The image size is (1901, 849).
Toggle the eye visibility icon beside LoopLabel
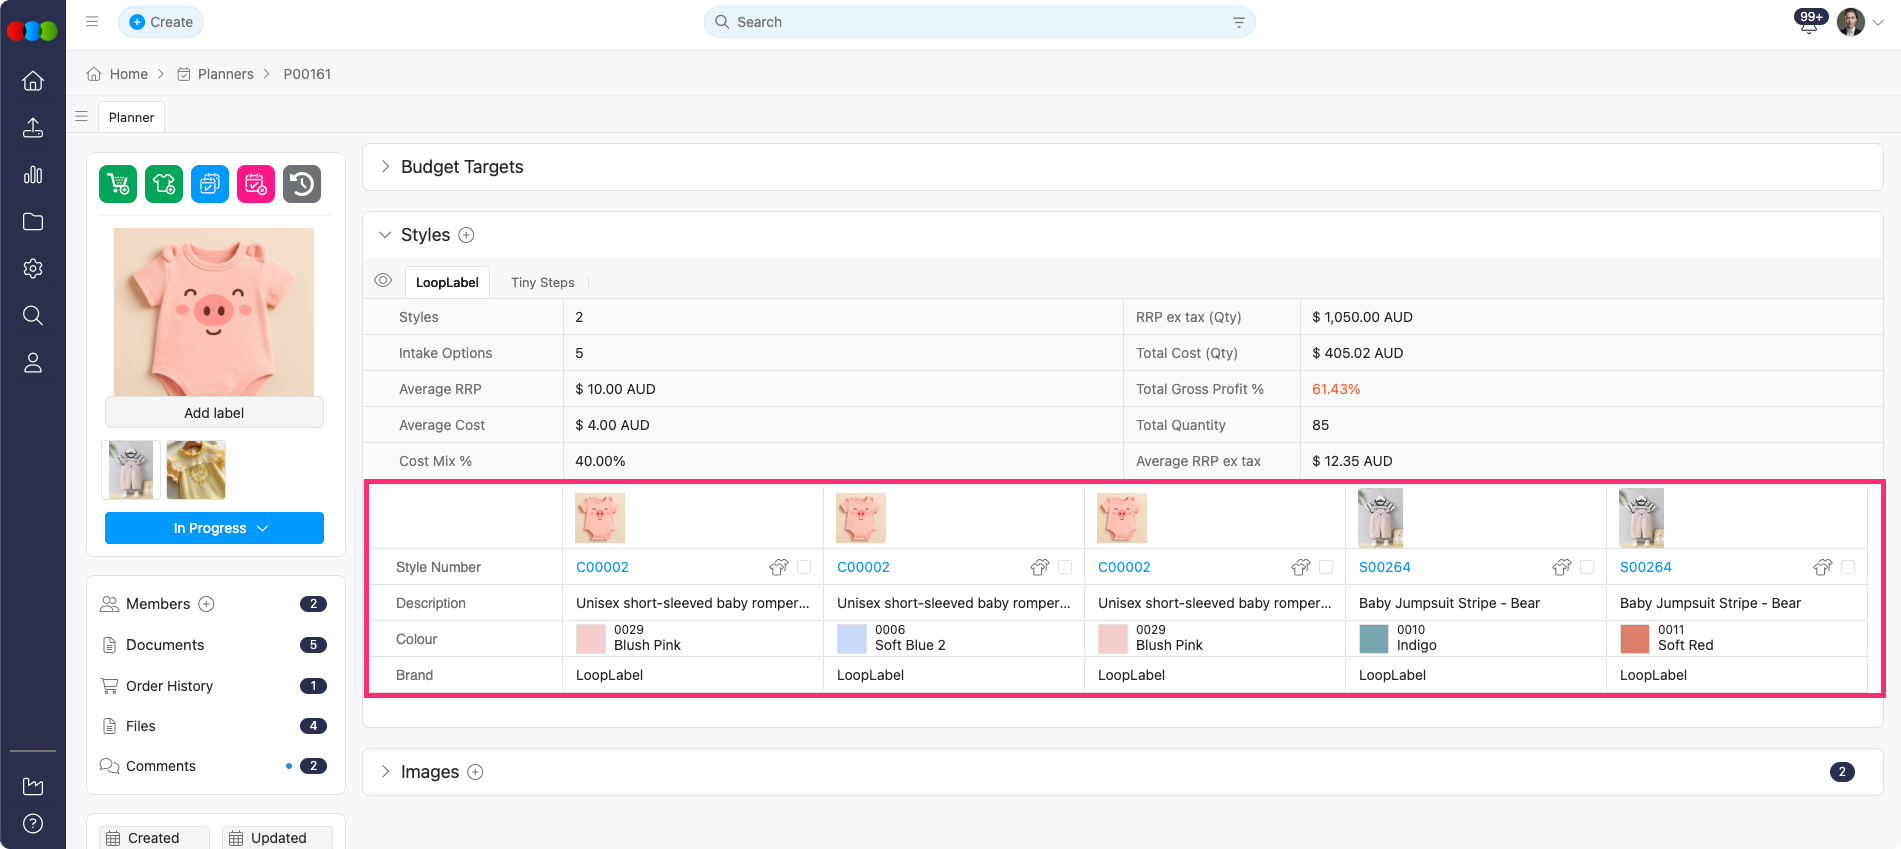click(383, 281)
